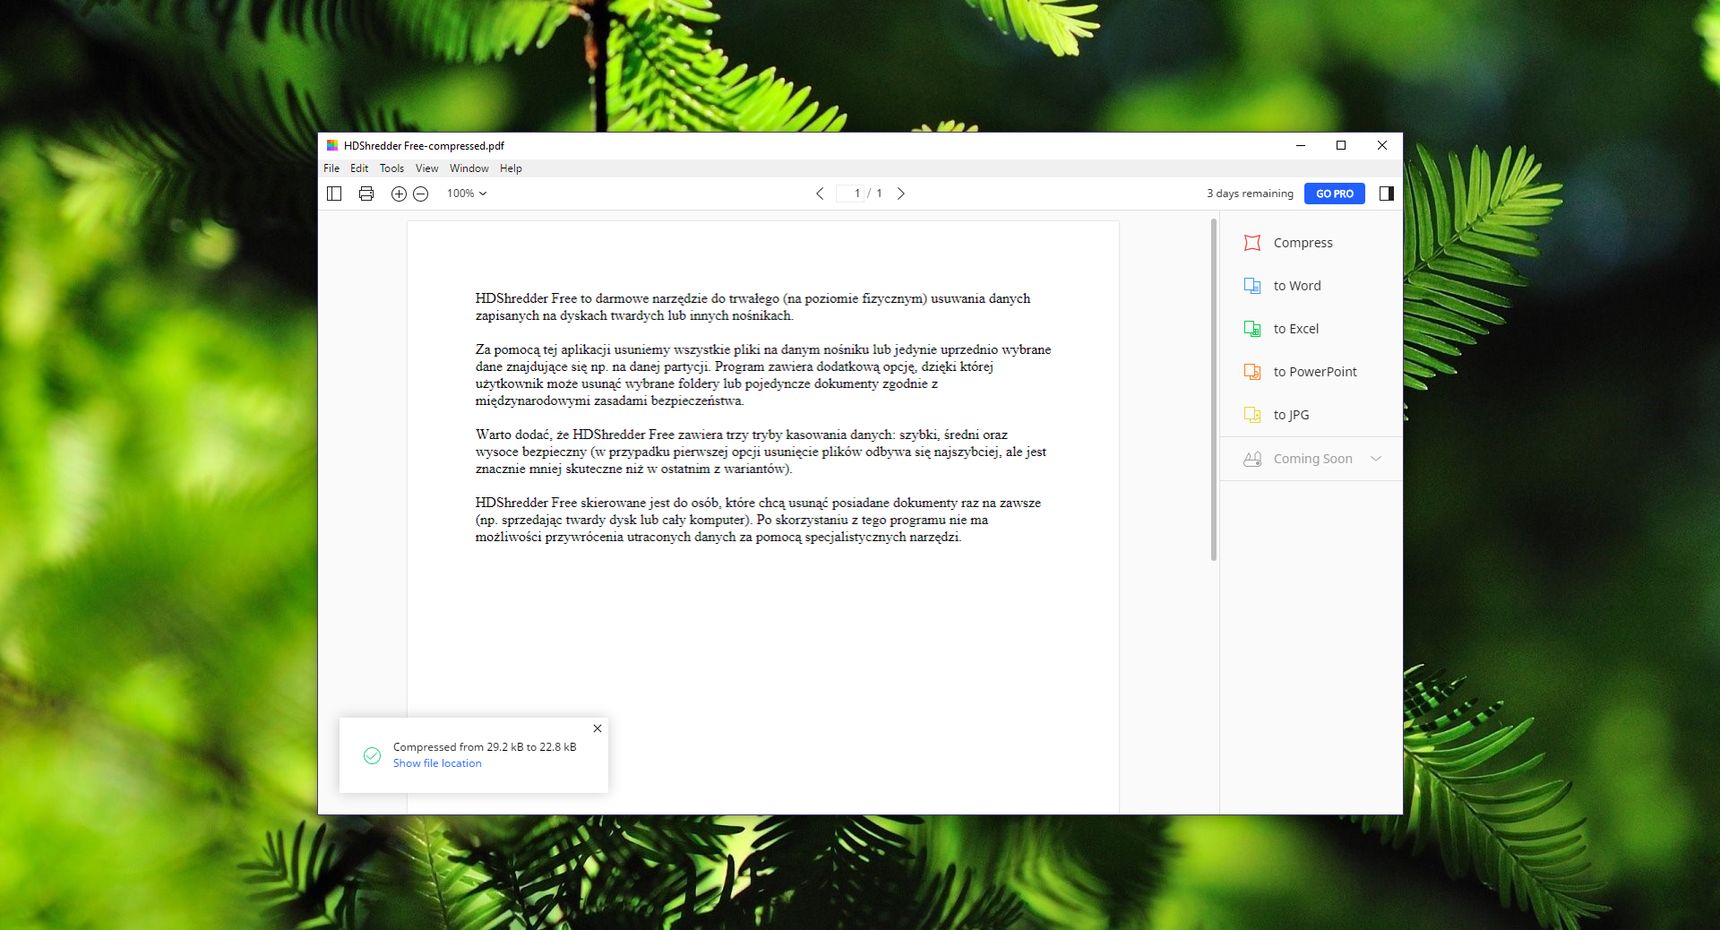Maximize the PDF viewer window

1341,145
